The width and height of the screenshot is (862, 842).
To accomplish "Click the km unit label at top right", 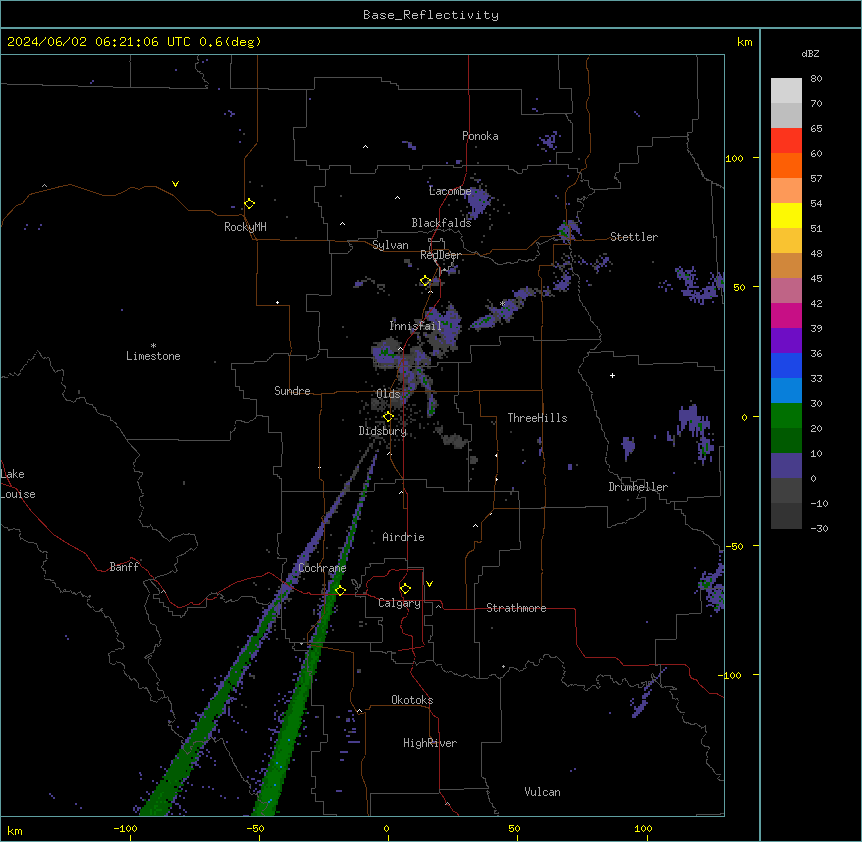I will (x=744, y=42).
